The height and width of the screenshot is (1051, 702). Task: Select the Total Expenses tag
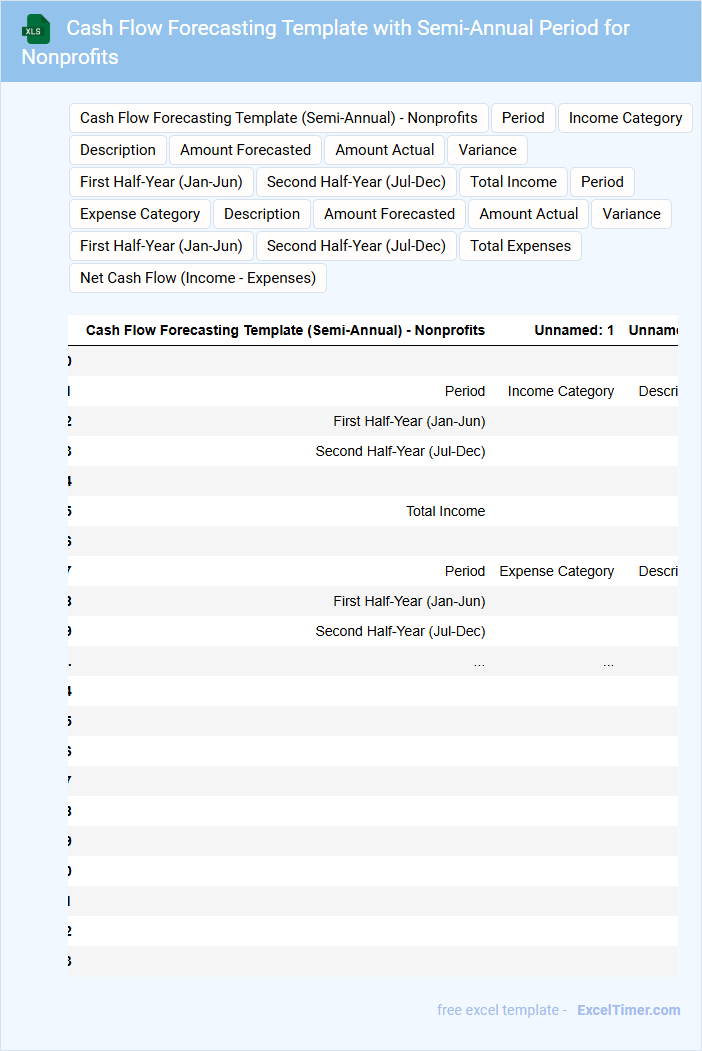pos(520,247)
